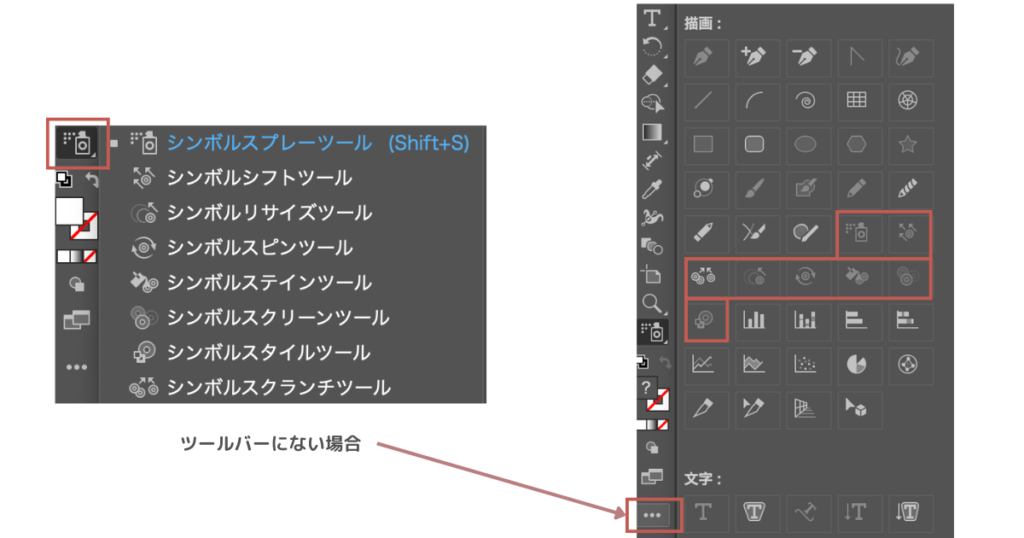Select the Arc tool icon
The width and height of the screenshot is (1024, 538).
coord(754,100)
